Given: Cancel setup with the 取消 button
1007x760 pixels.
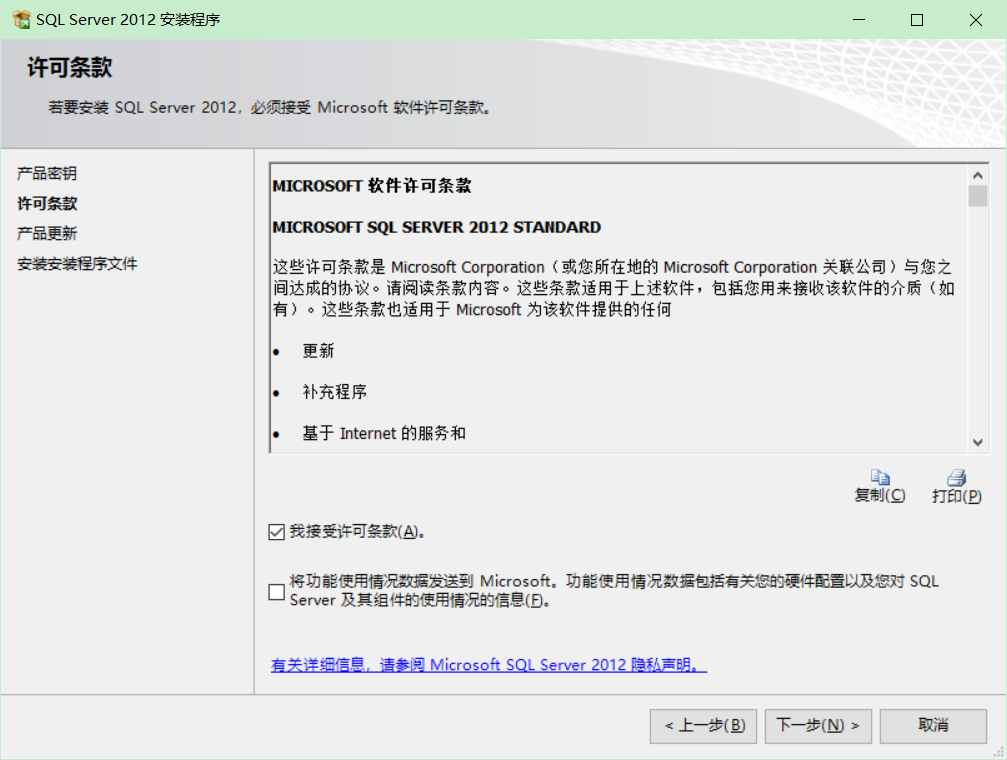Looking at the screenshot, I should 933,726.
